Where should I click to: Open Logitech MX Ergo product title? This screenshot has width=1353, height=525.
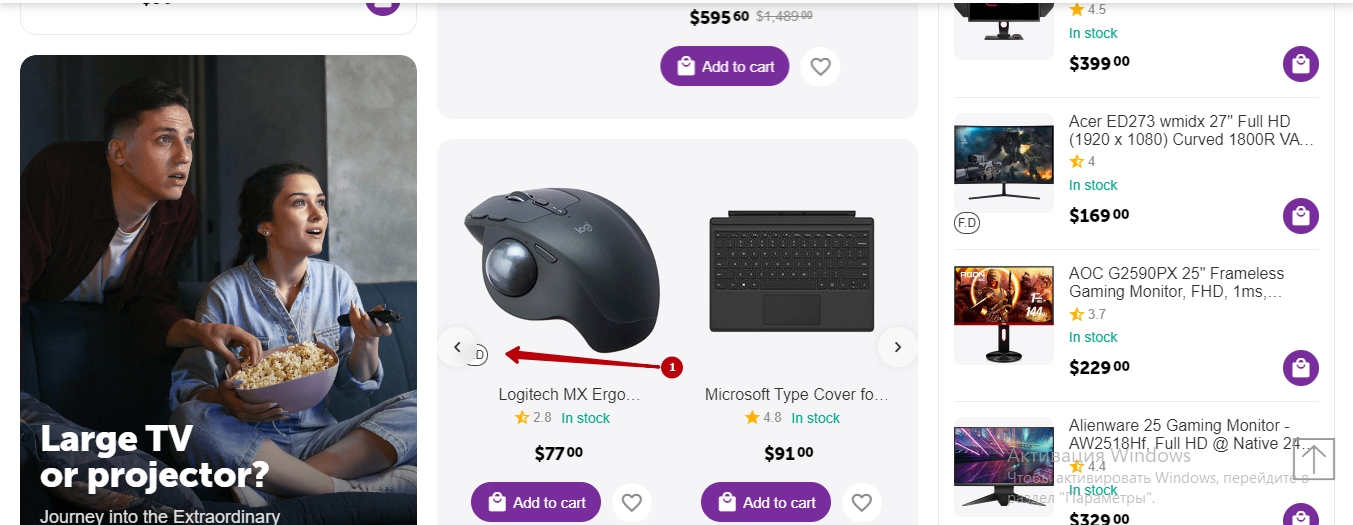point(568,395)
